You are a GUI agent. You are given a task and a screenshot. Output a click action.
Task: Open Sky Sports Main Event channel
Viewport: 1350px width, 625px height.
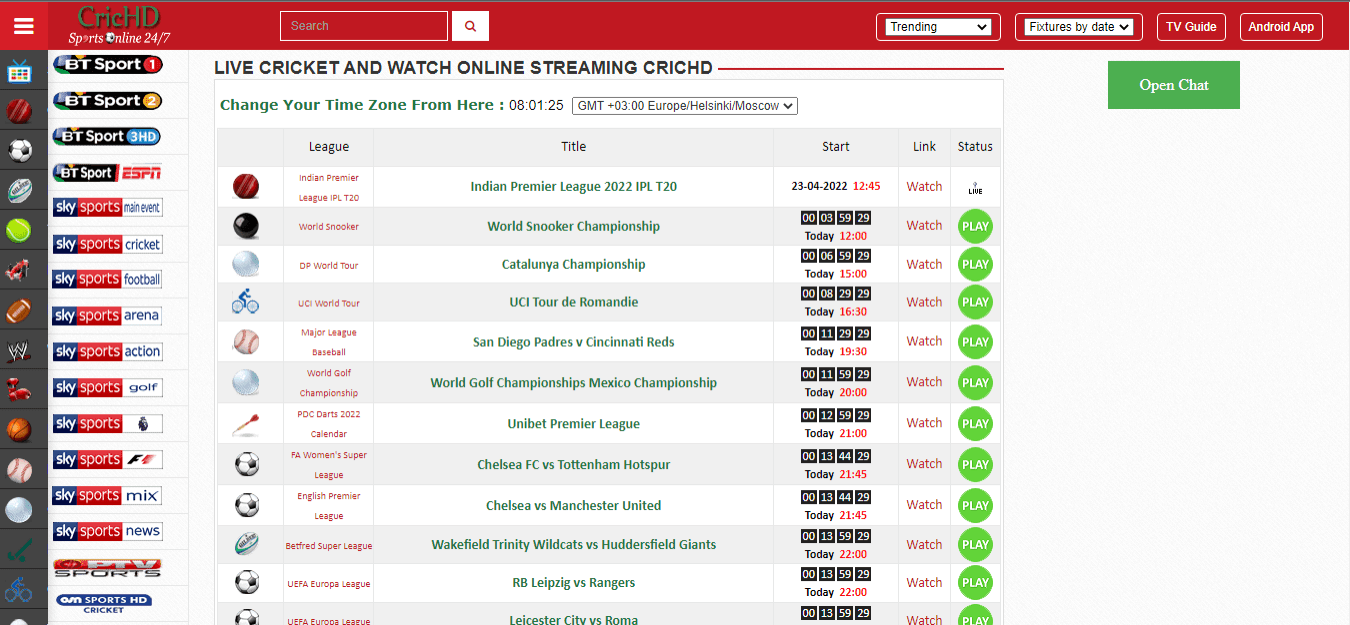coord(107,208)
